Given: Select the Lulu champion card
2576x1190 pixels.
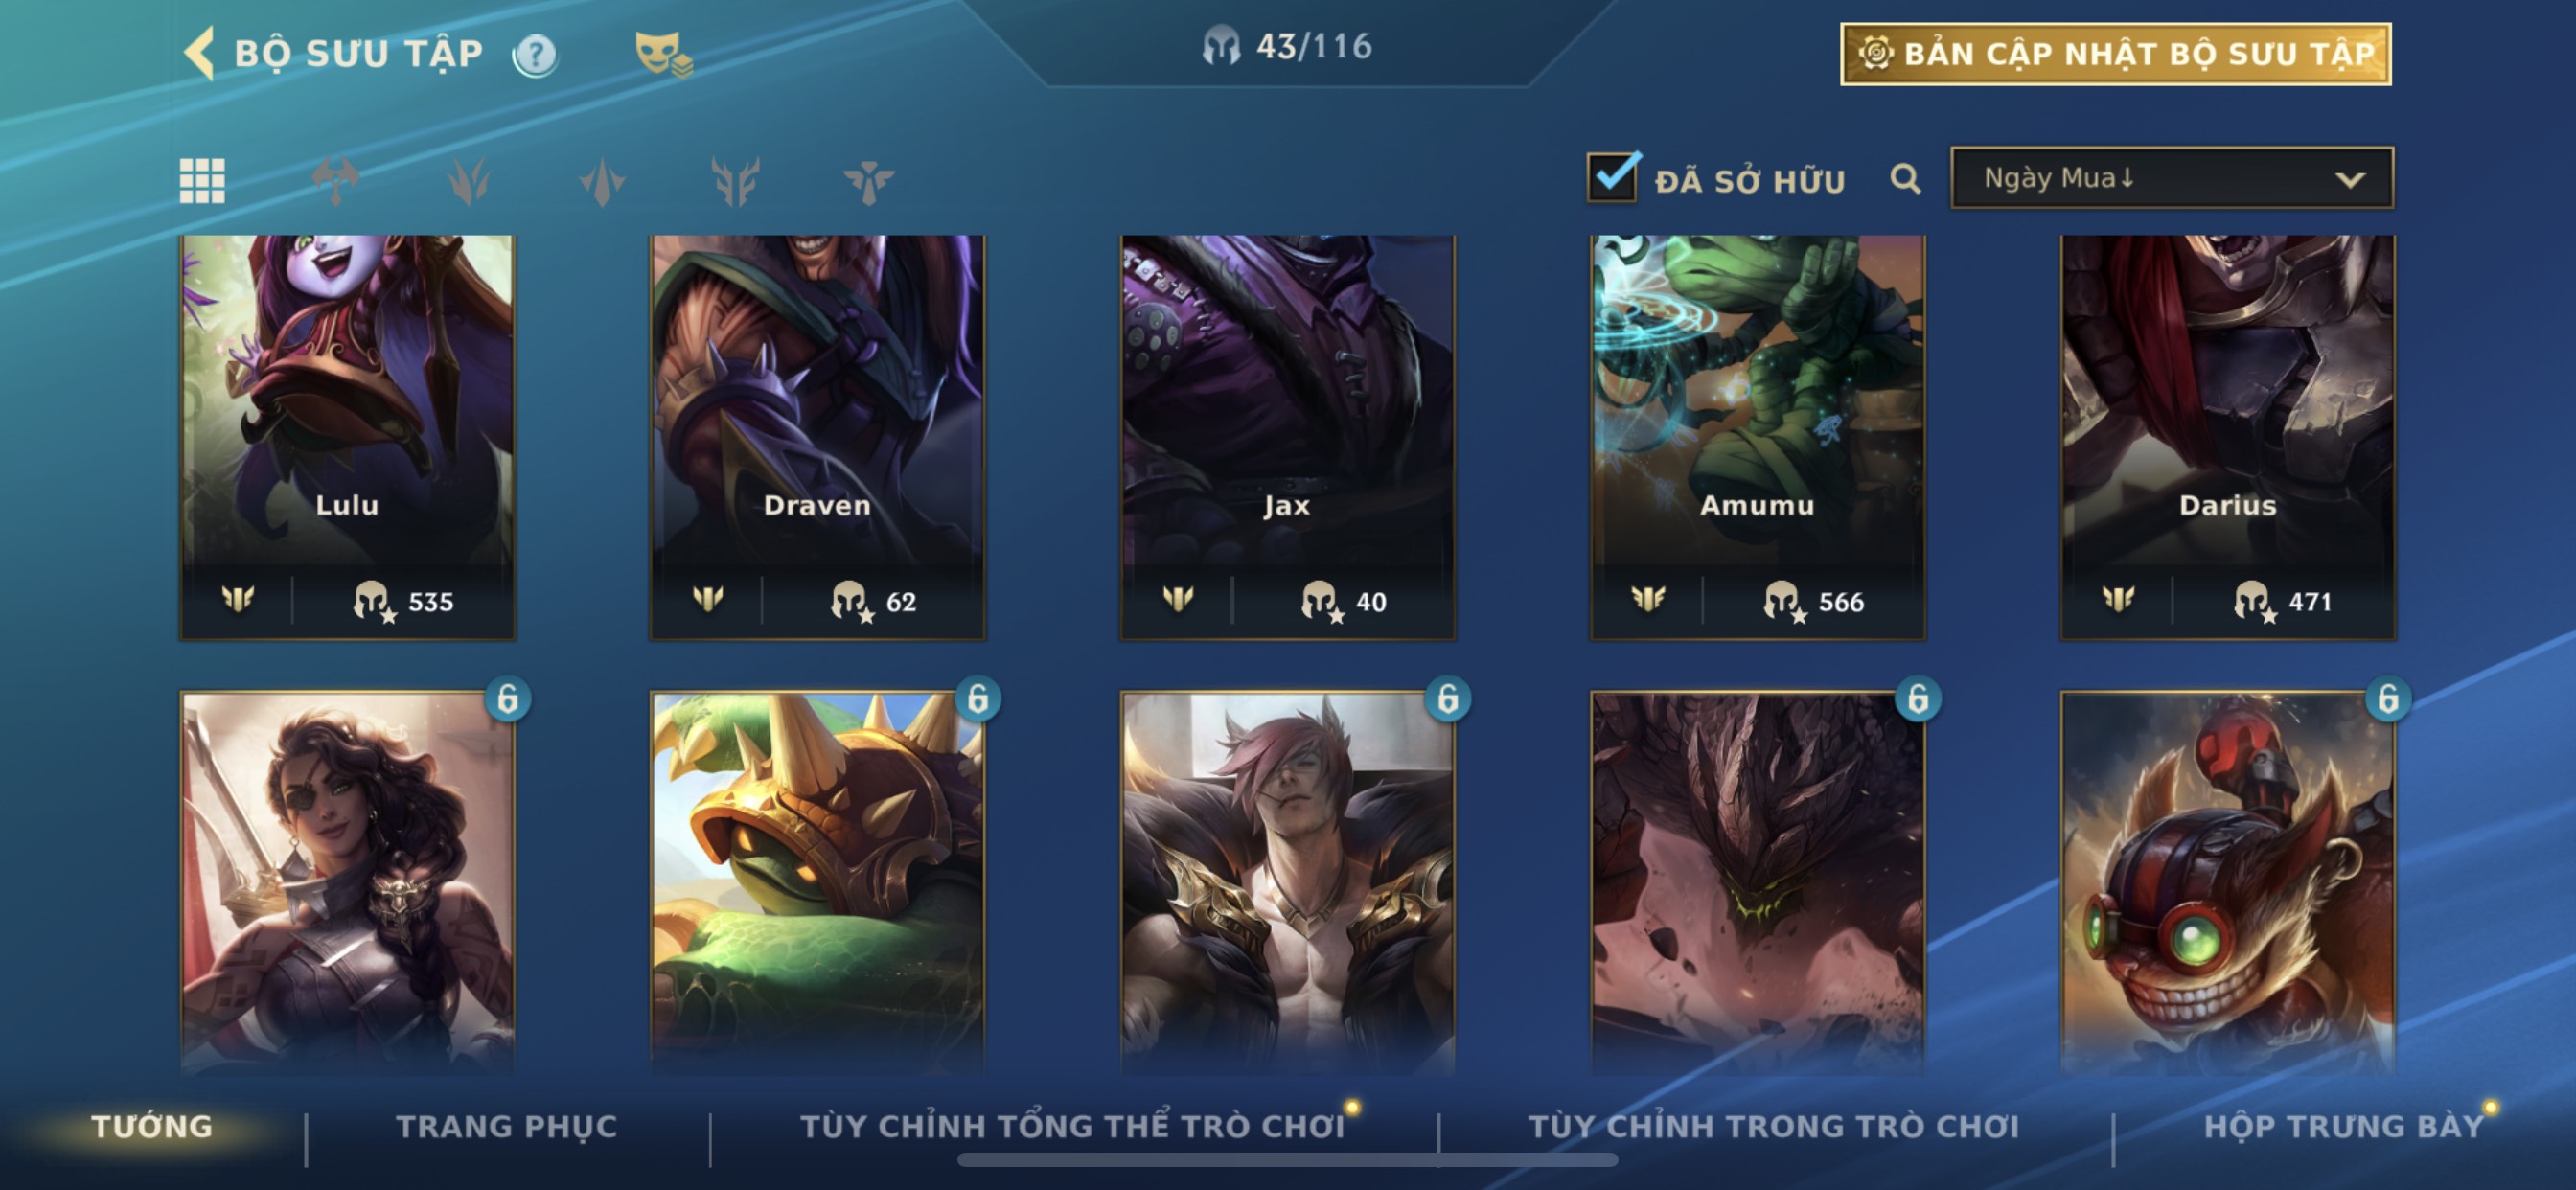Looking at the screenshot, I should 348,437.
